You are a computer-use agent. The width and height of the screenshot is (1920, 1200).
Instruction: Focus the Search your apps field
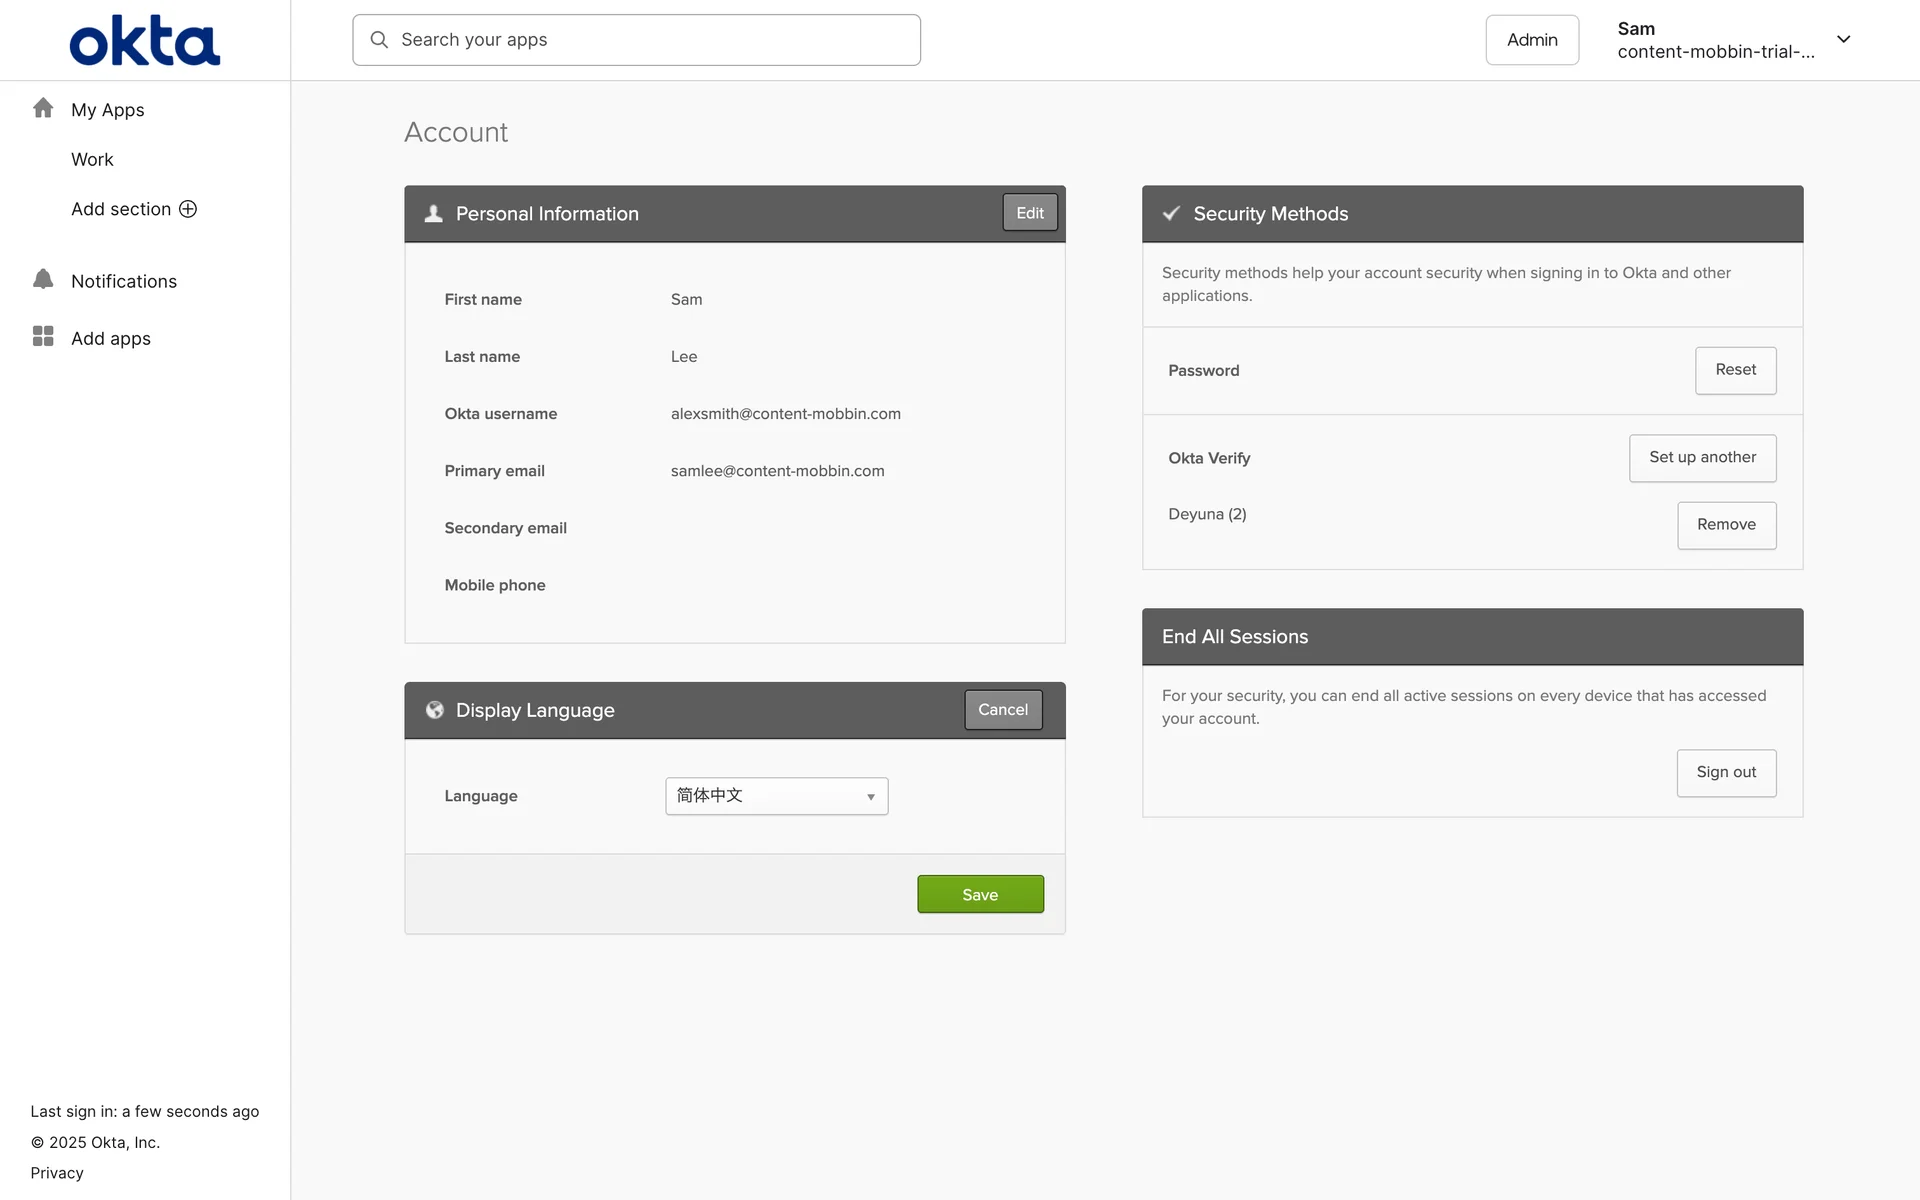point(650,40)
